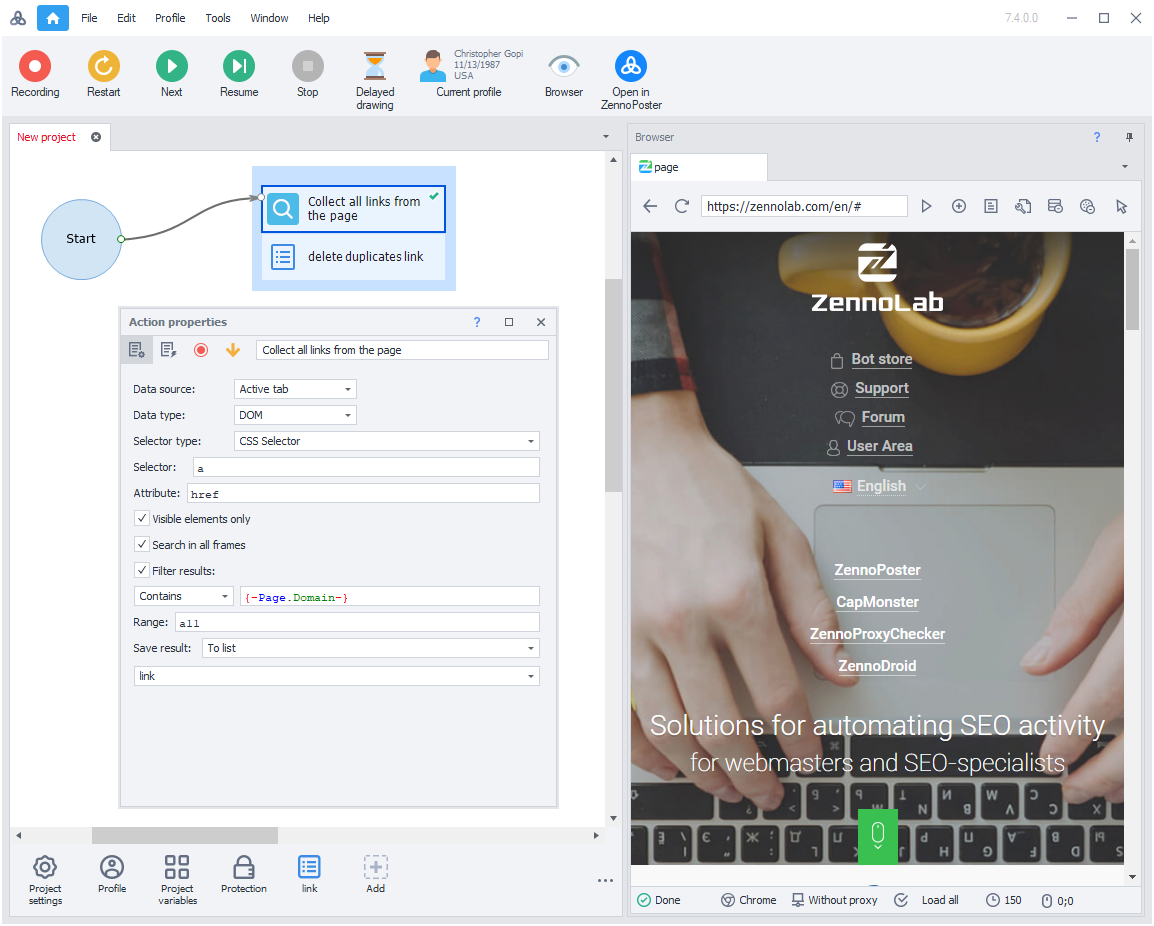Switch to the New project tab
The width and height of the screenshot is (1154, 926).
click(47, 137)
